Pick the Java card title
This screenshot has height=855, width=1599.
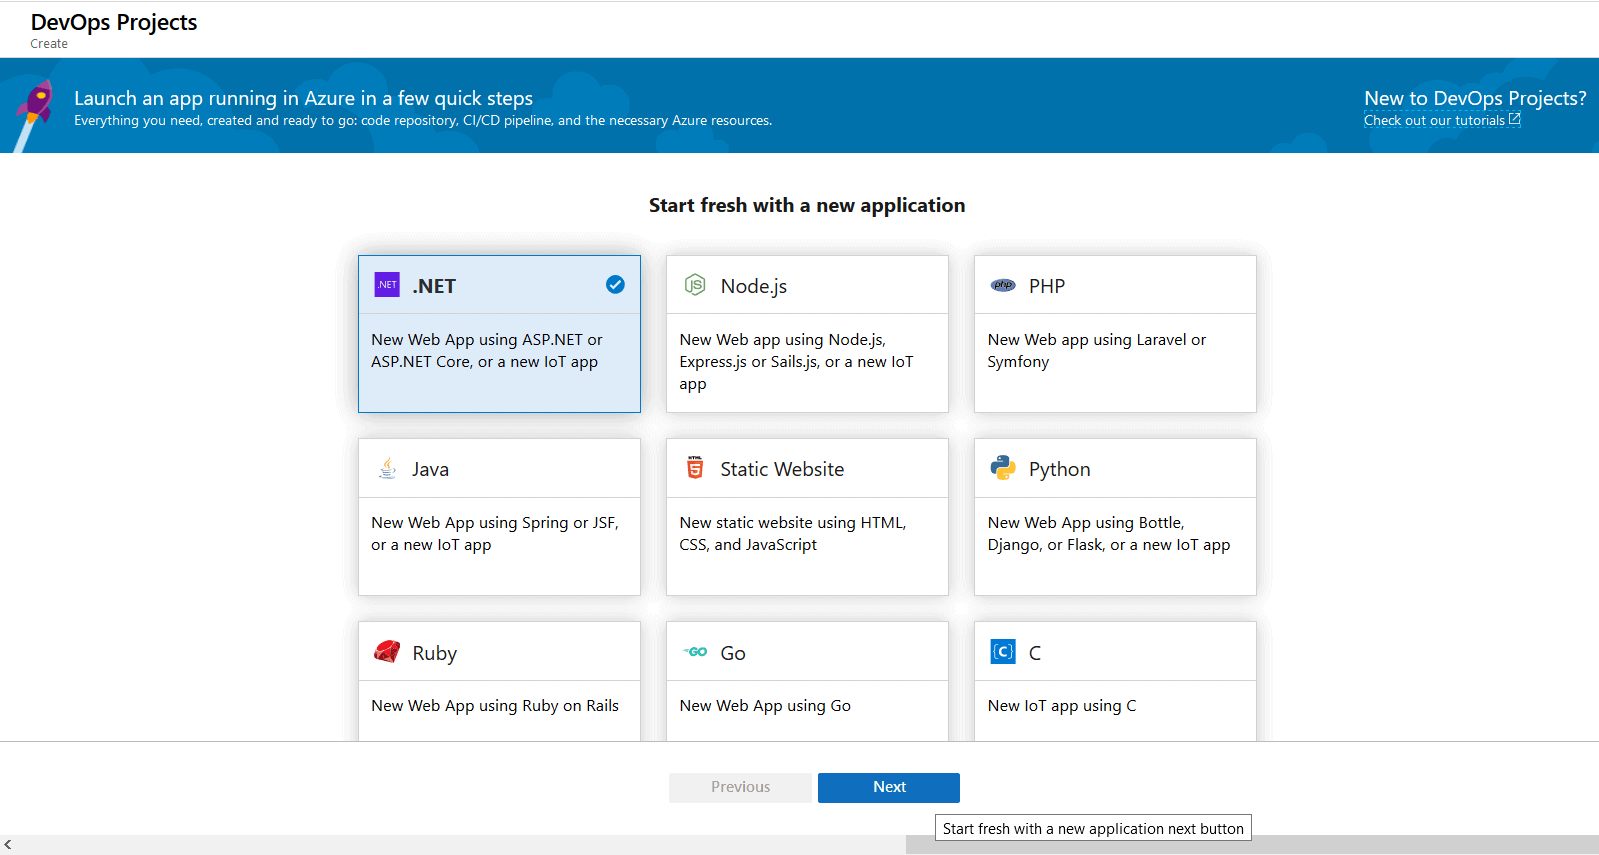(430, 470)
